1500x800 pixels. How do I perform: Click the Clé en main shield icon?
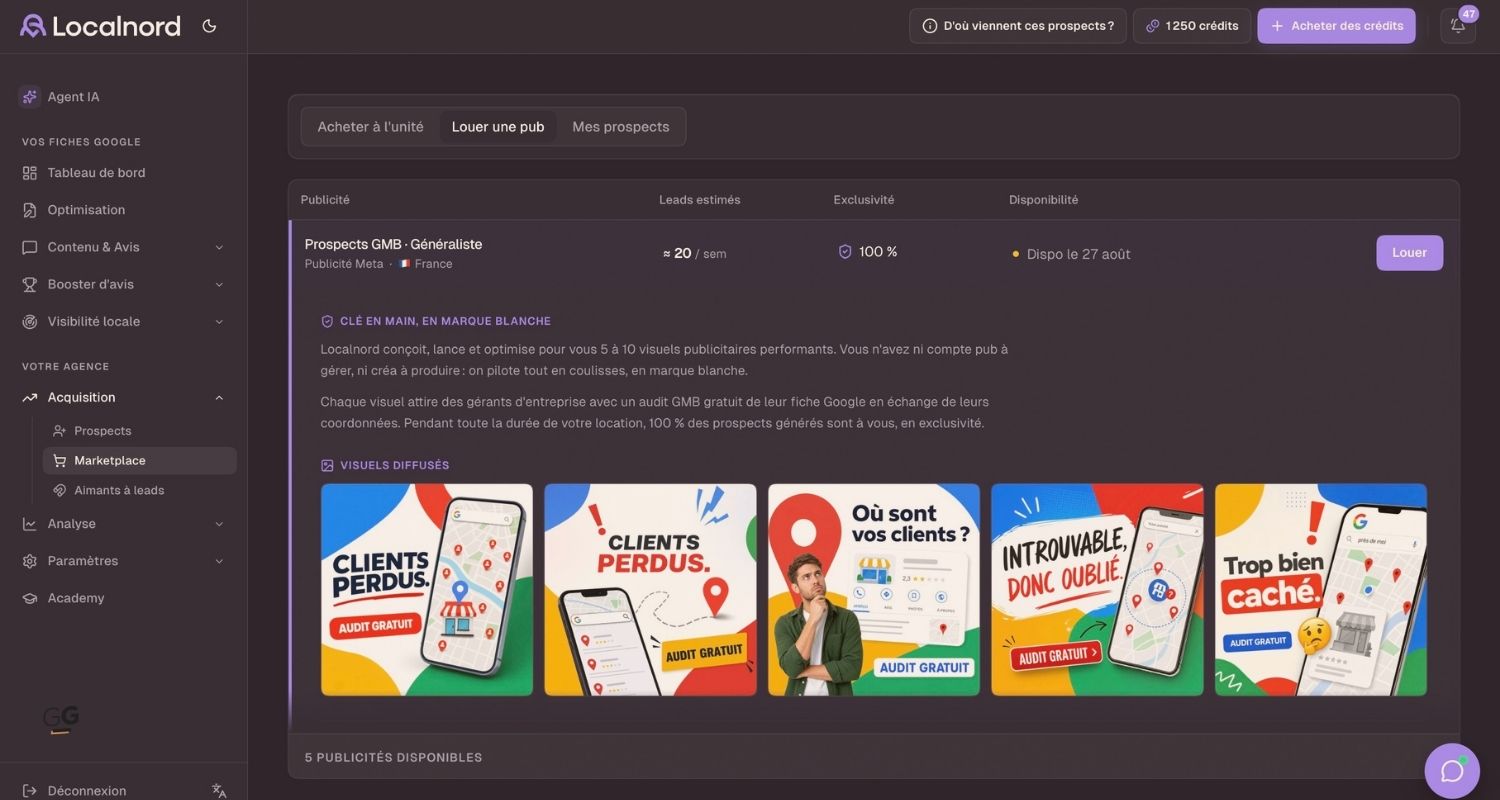(x=327, y=322)
